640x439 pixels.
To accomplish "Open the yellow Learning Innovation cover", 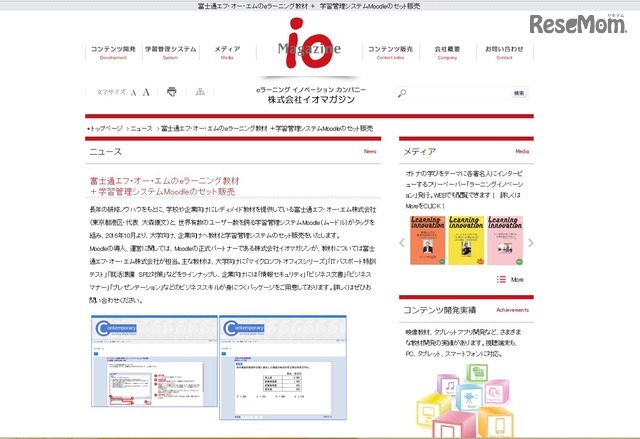I will click(466, 241).
